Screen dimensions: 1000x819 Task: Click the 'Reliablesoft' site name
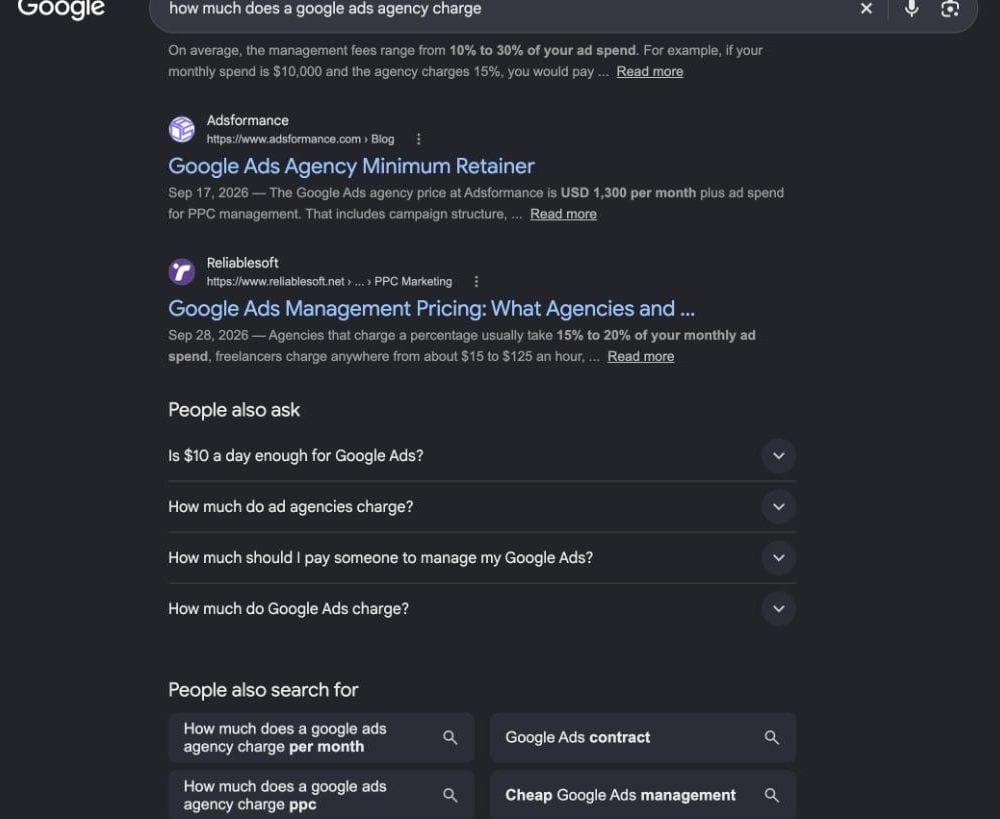(242, 263)
